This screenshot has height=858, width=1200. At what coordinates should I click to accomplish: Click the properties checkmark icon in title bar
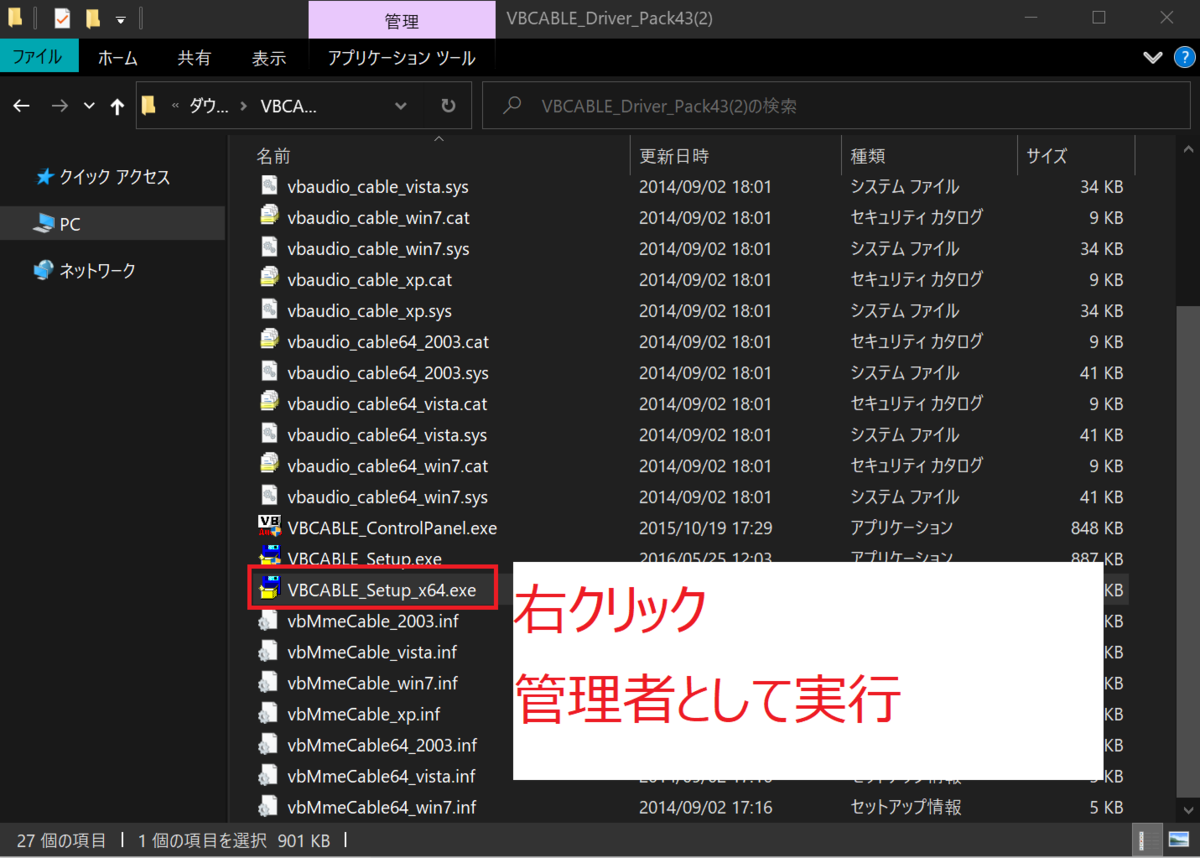point(62,18)
